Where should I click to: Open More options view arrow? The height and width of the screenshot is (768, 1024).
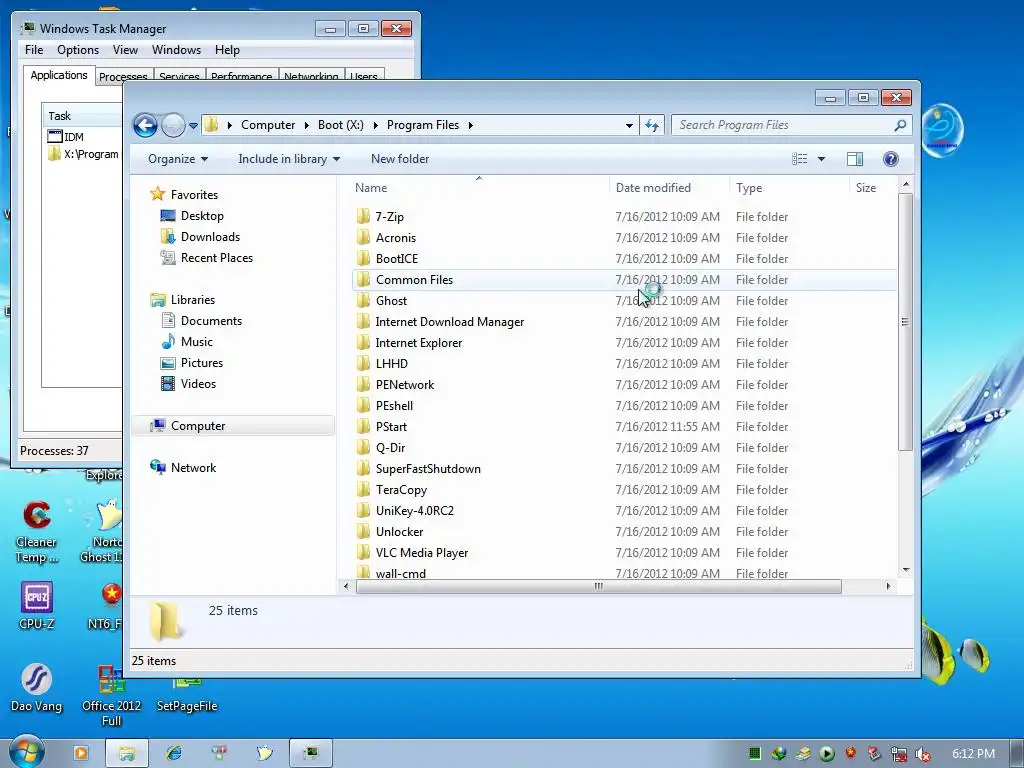click(822, 159)
